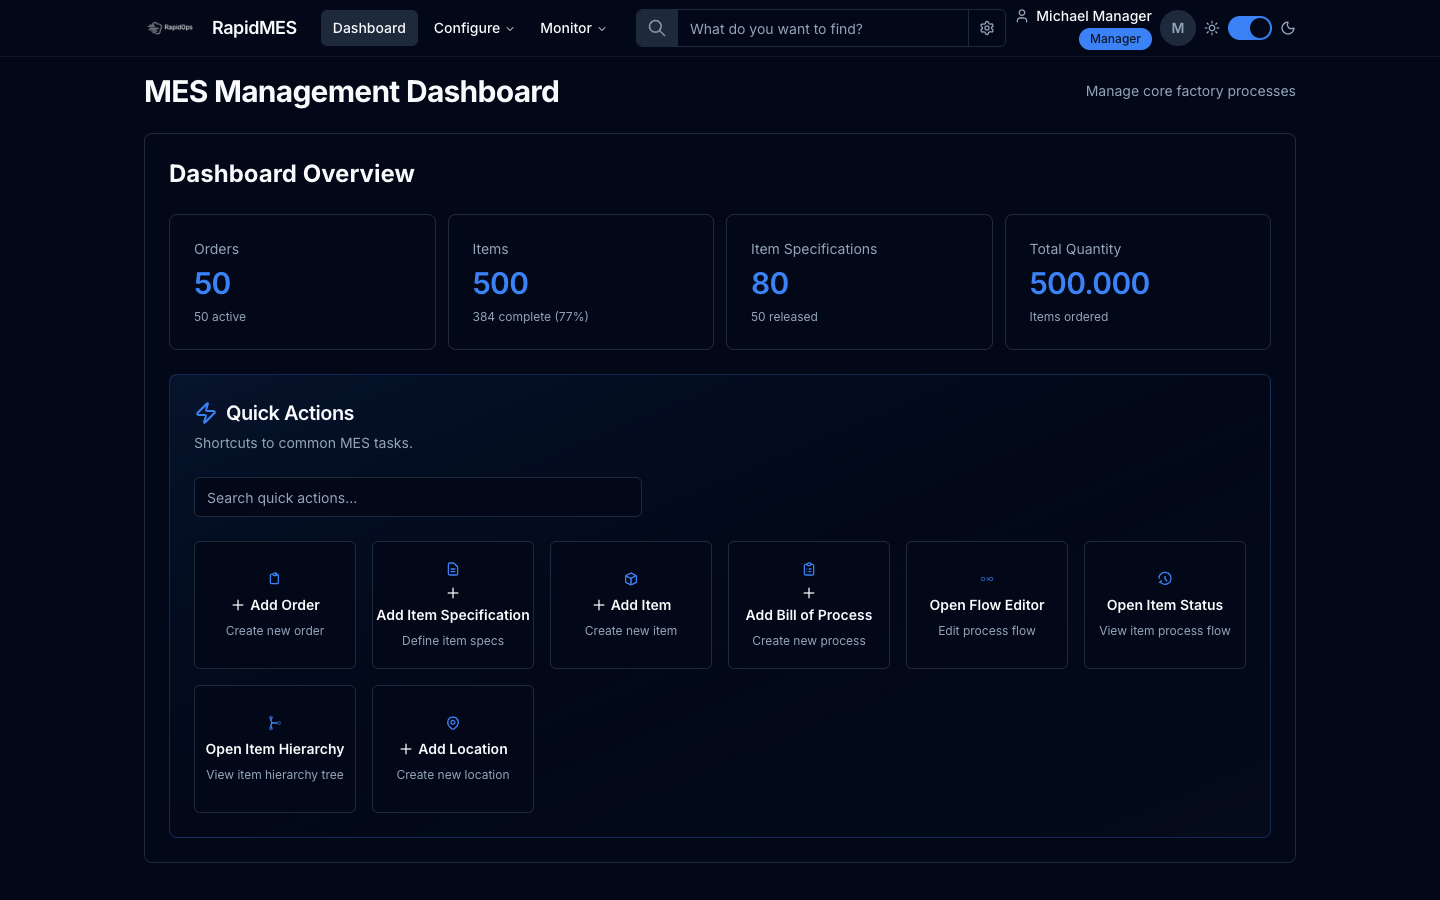
Task: Click the plus icon above Add Item Specification
Action: point(453,593)
